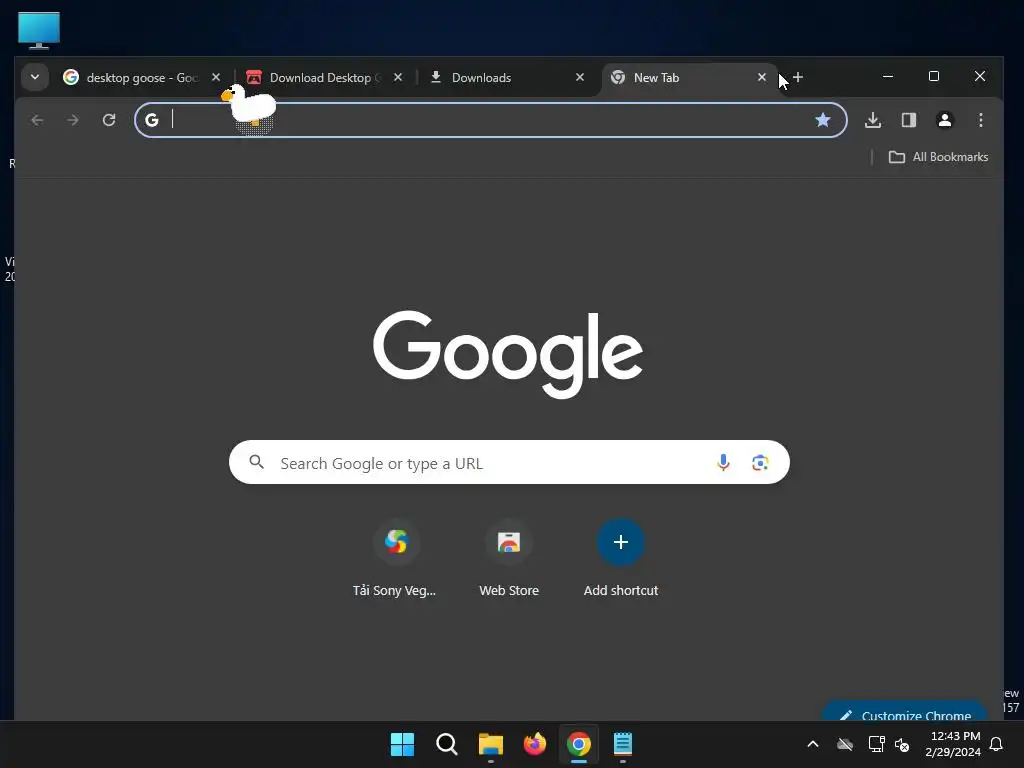Click the Google logo
The height and width of the screenshot is (768, 1024).
click(508, 353)
